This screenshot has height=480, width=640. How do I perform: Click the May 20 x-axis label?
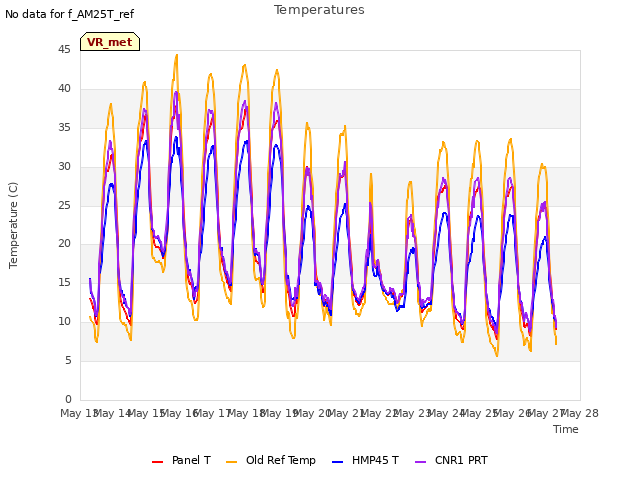click(313, 413)
